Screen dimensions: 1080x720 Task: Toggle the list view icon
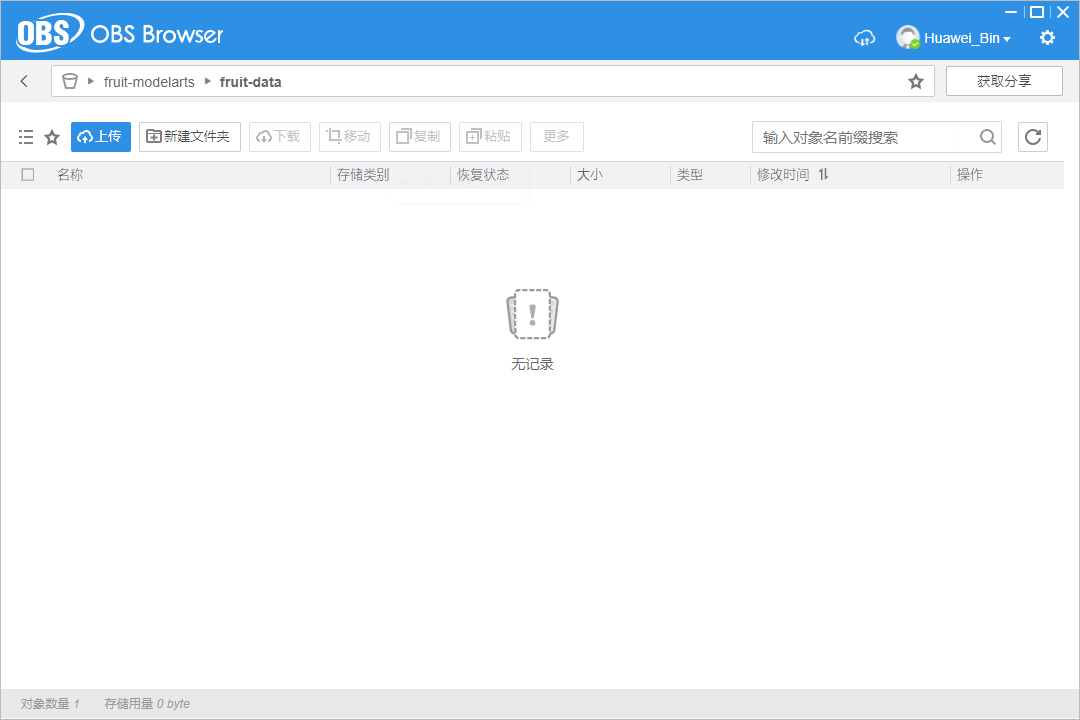pos(26,136)
